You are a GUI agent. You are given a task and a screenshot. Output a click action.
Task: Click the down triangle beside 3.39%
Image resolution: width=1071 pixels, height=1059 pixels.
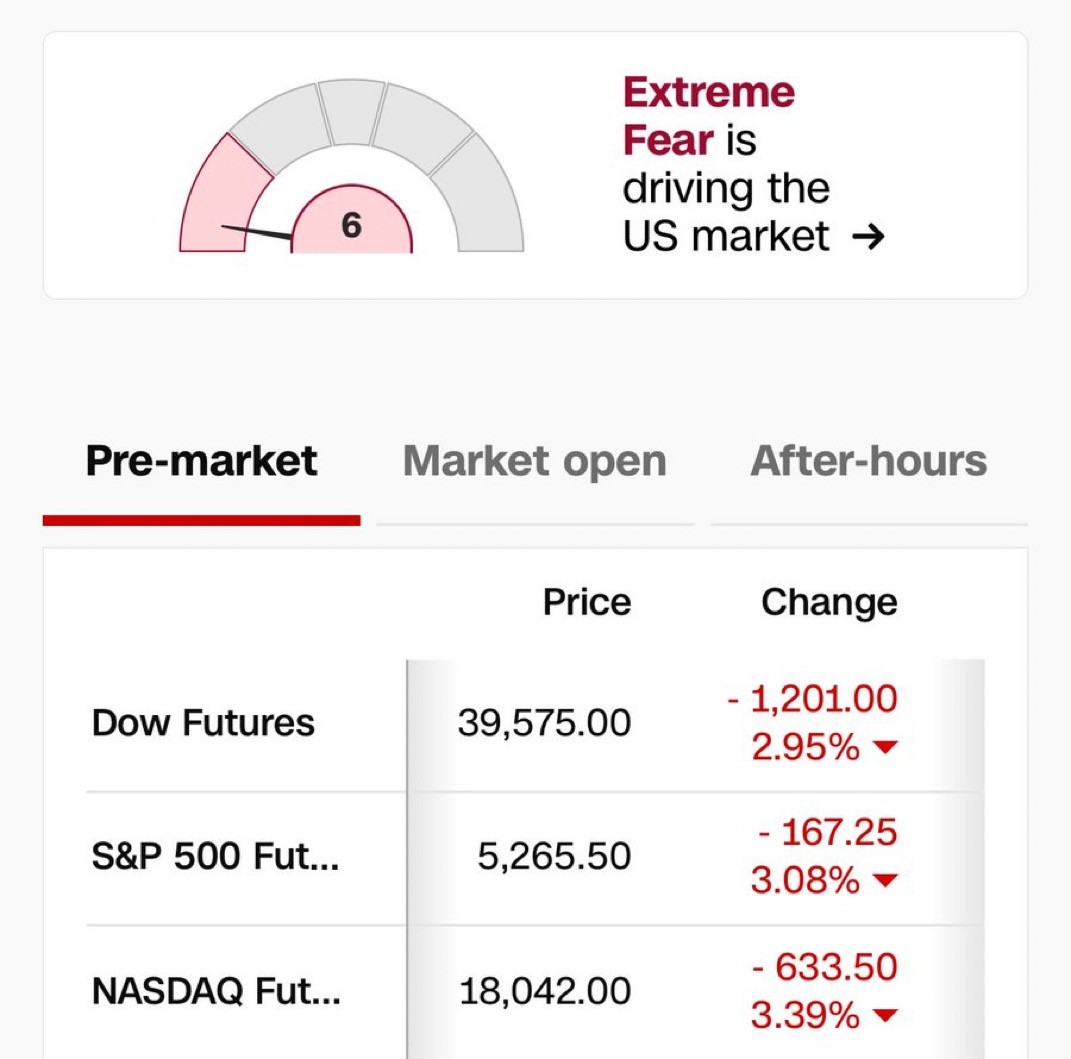click(x=885, y=1015)
